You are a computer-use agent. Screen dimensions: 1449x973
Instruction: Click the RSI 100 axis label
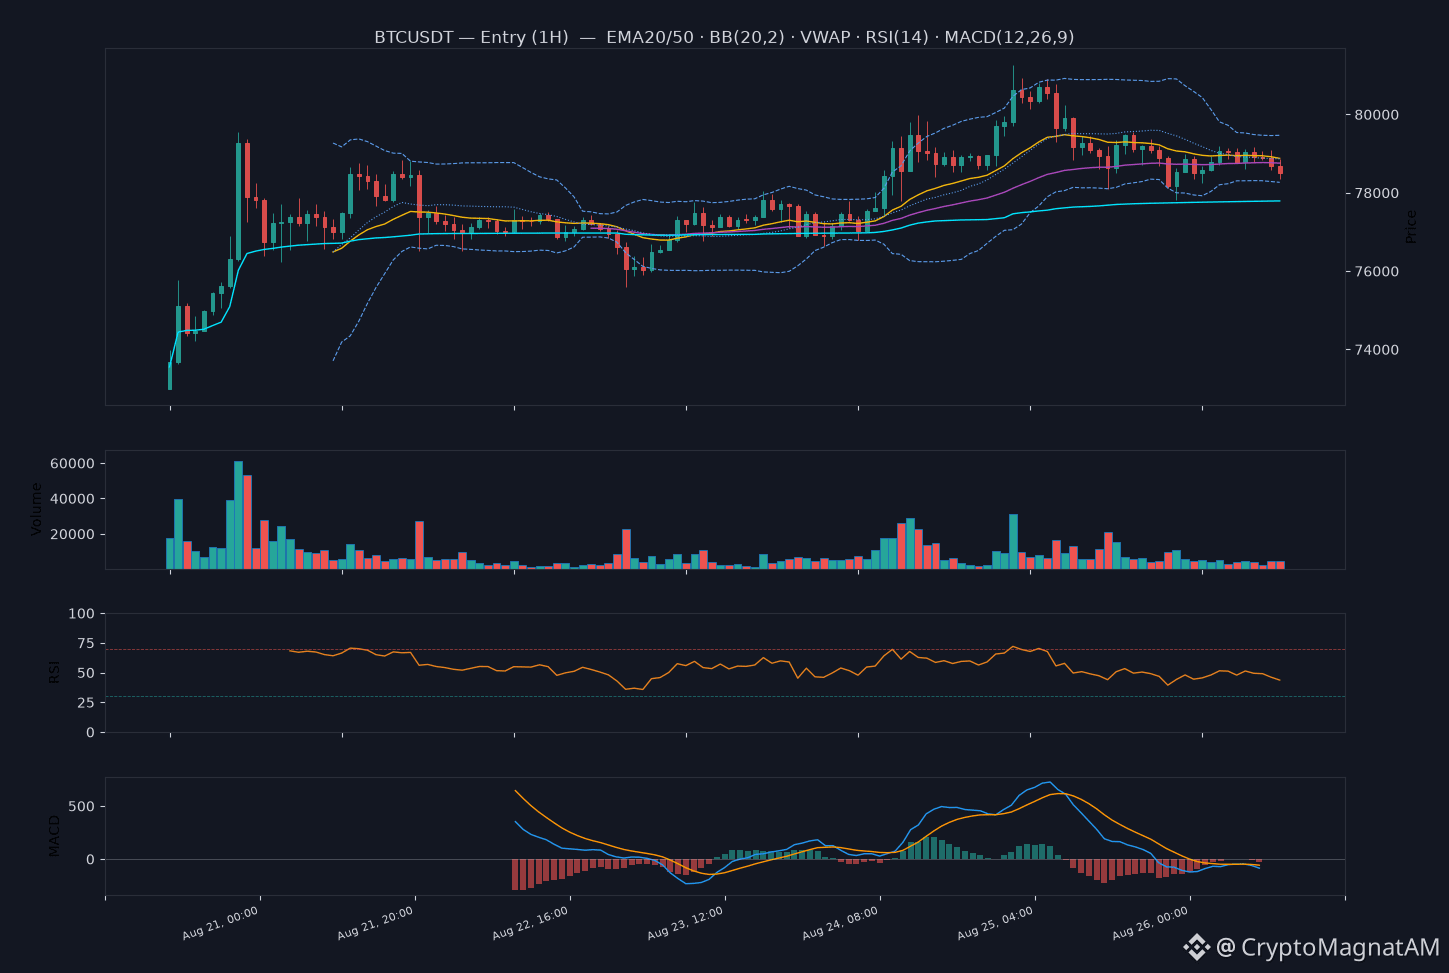pyautogui.click(x=81, y=614)
